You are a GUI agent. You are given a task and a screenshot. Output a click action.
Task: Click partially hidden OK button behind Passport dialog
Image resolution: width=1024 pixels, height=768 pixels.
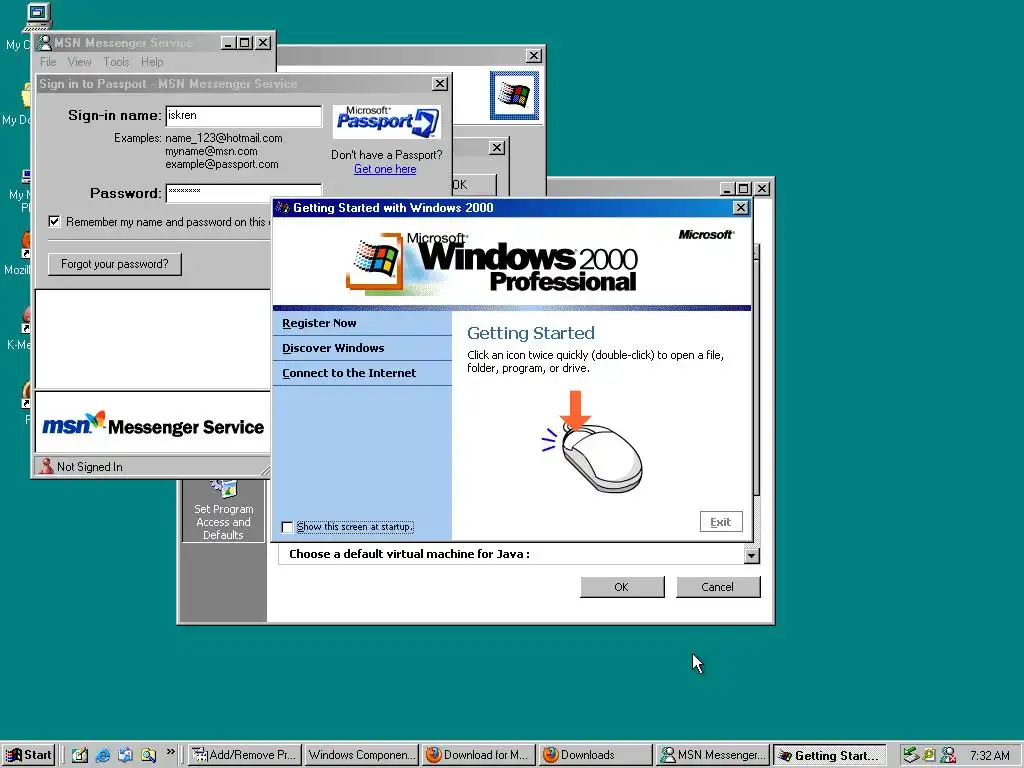pos(474,185)
